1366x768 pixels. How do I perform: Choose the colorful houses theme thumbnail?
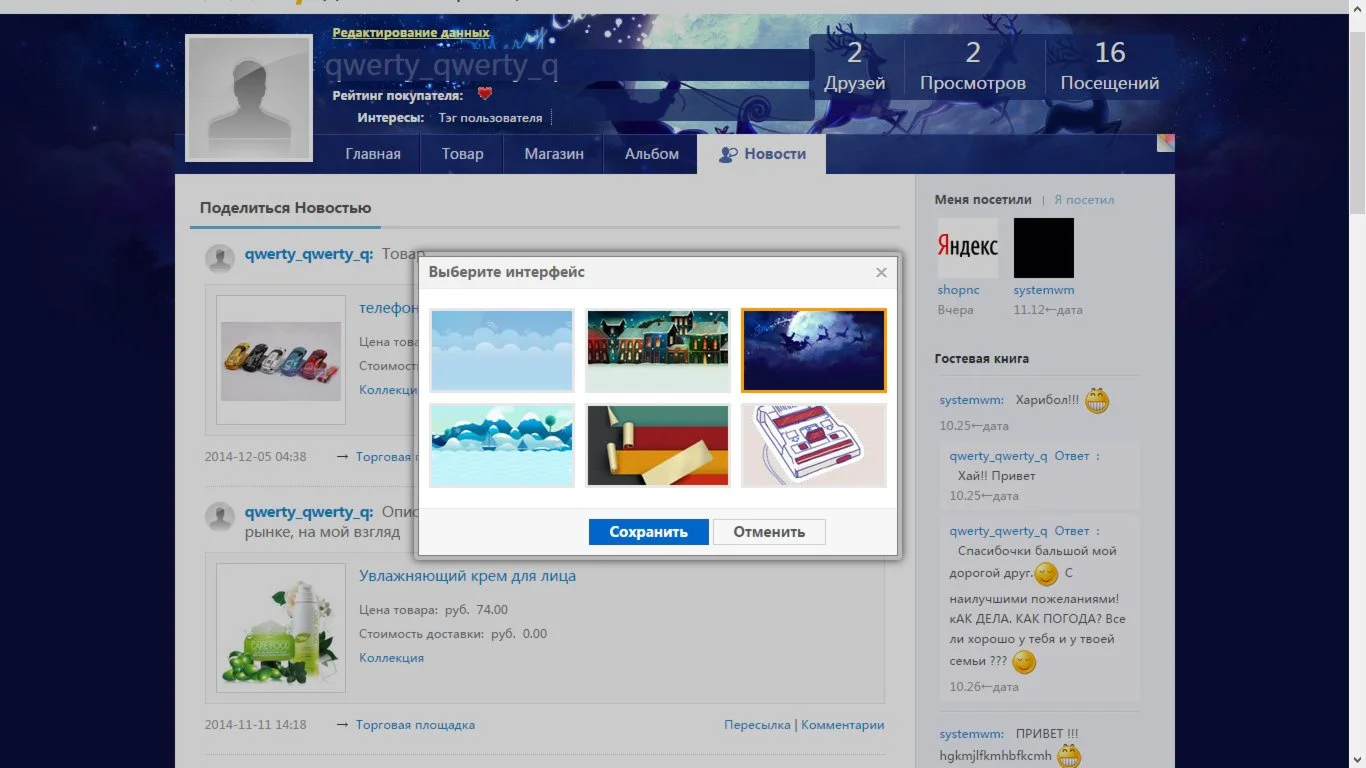pos(658,350)
